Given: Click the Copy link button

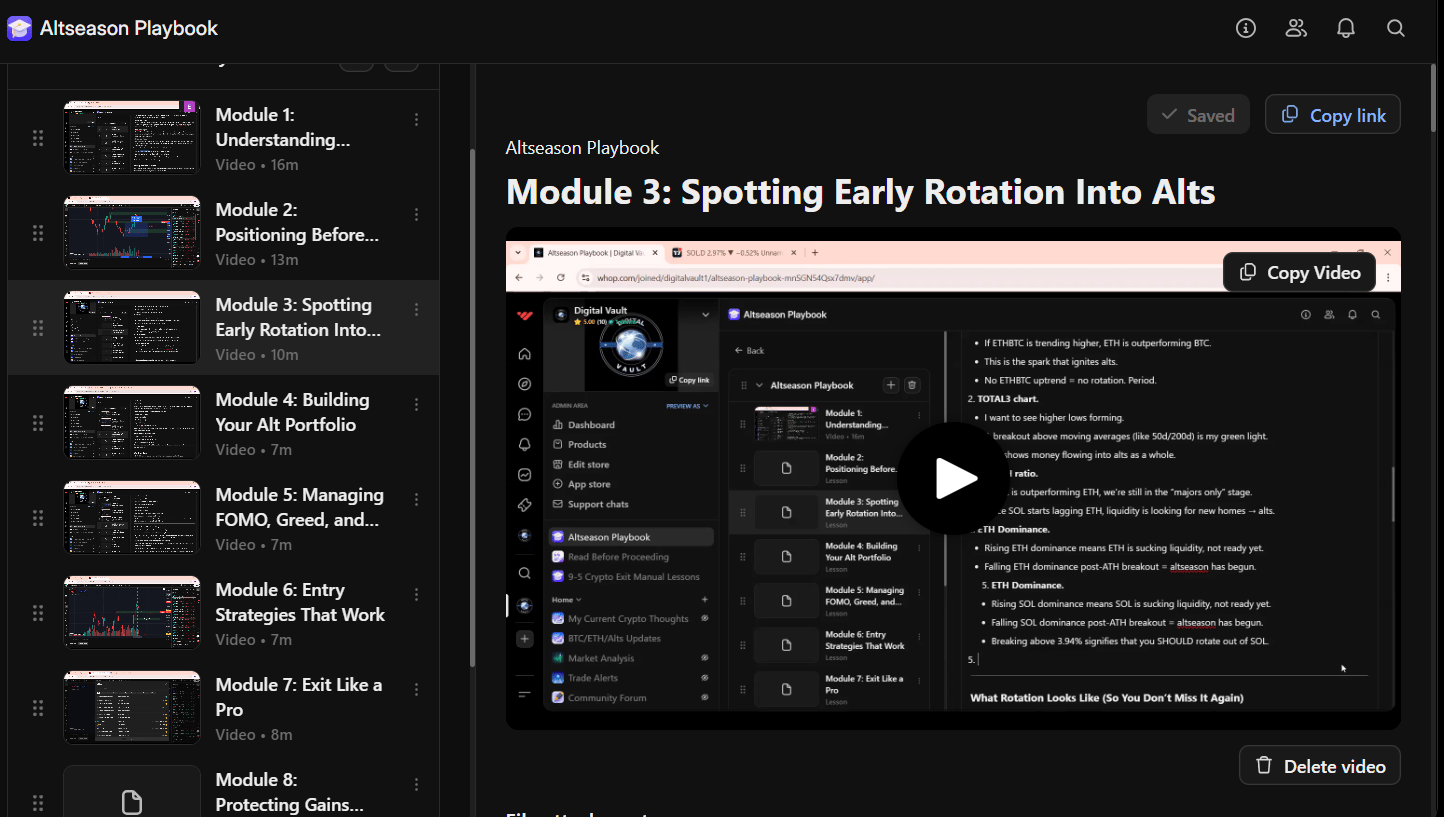Looking at the screenshot, I should tap(1333, 115).
